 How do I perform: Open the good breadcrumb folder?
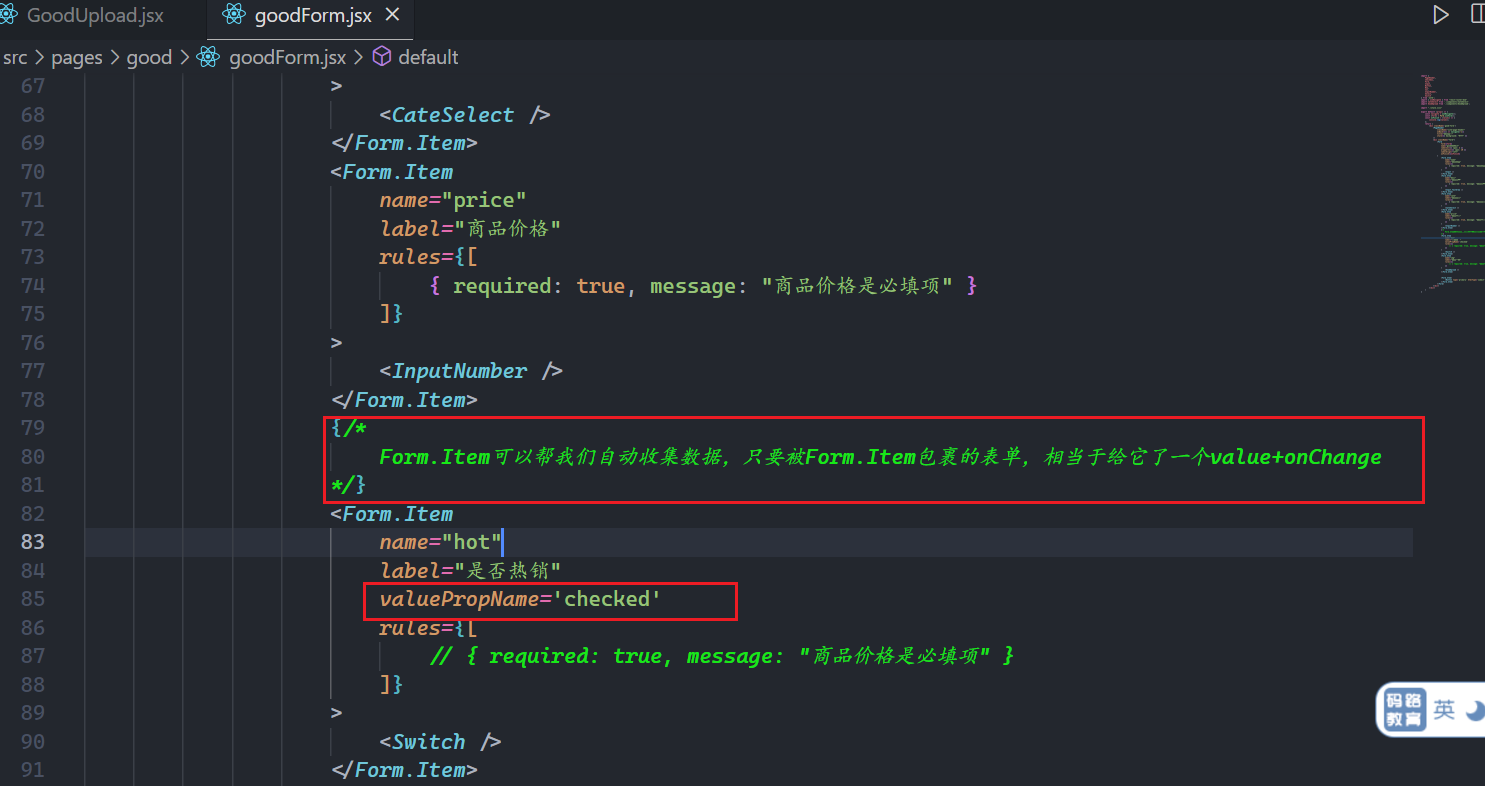(x=150, y=57)
